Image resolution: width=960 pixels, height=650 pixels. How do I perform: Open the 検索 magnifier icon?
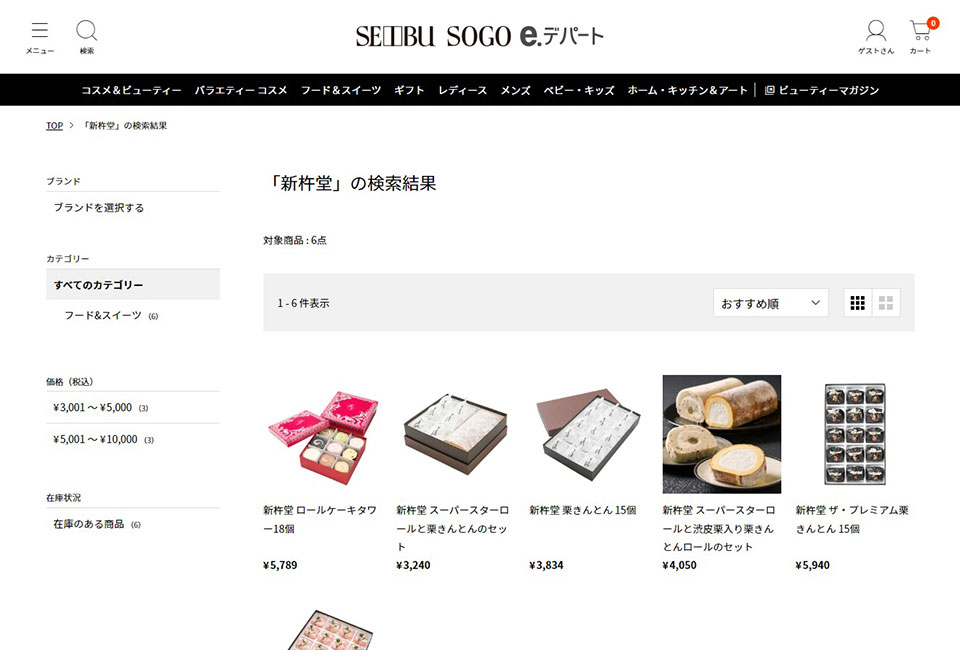click(86, 37)
